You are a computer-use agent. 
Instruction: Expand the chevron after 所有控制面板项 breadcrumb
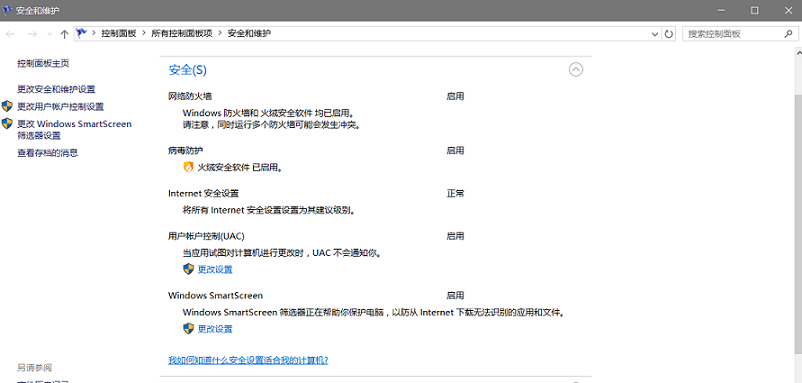pos(220,34)
